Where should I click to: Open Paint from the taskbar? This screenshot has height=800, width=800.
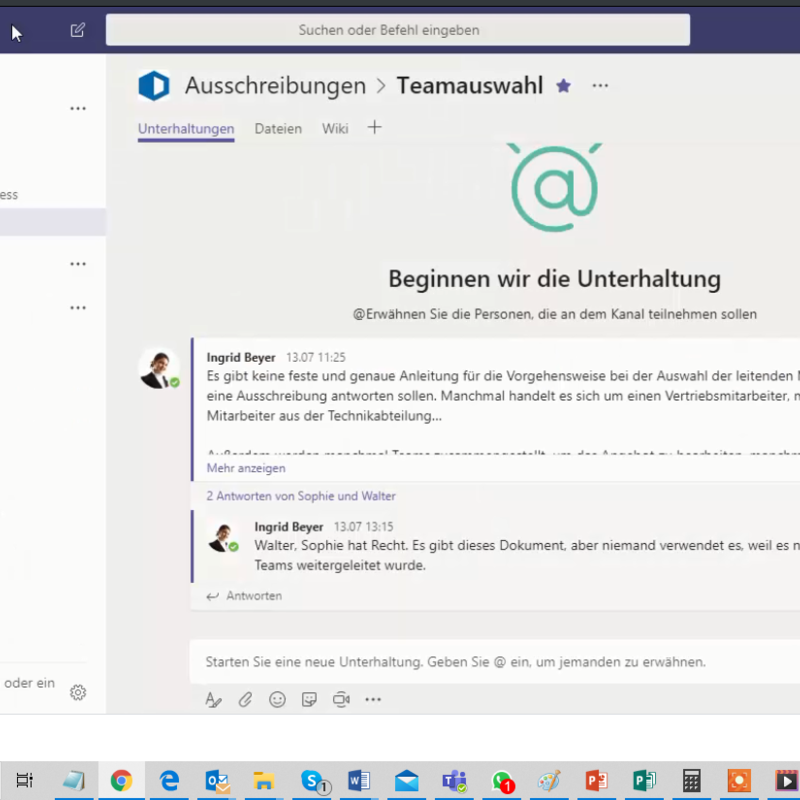coord(549,780)
